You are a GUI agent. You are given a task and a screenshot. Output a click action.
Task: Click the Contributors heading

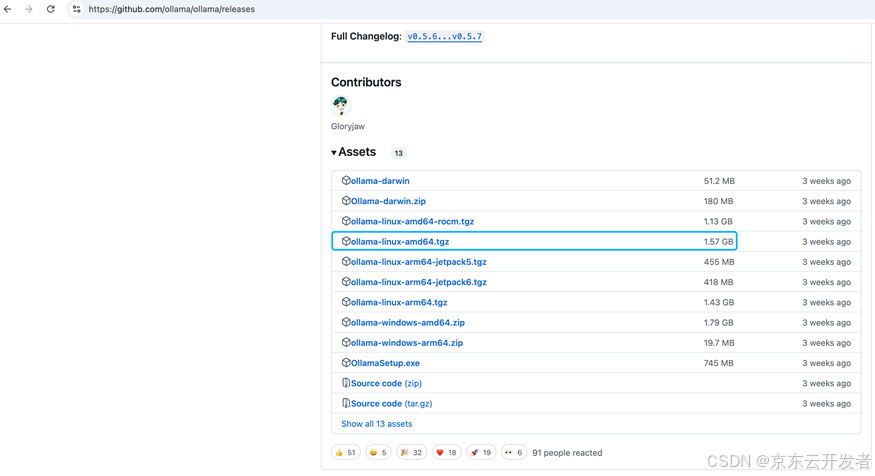366,82
